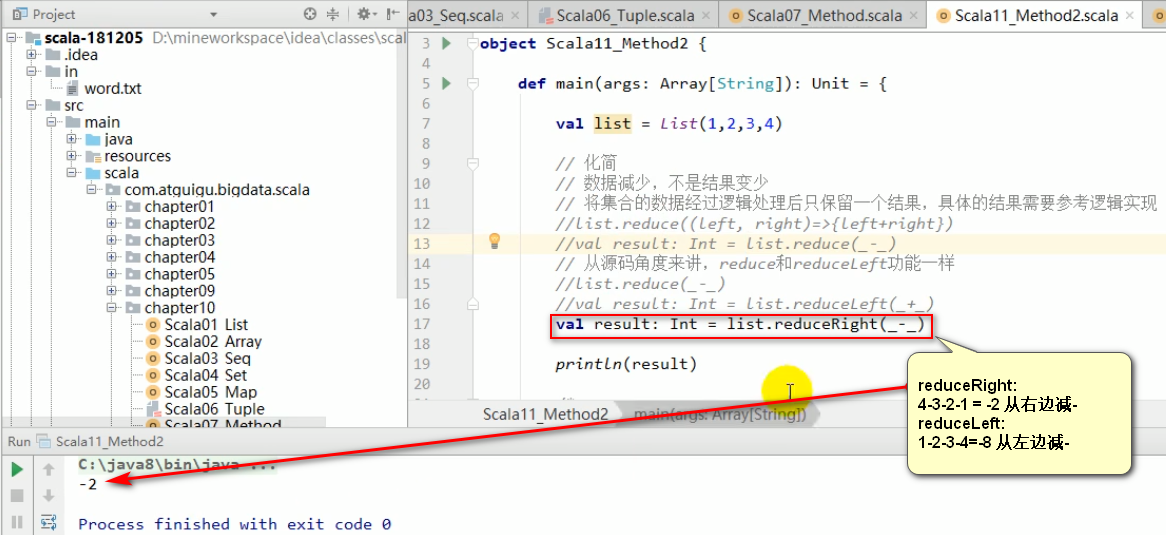Click line number 18 in the gutter

(420, 344)
